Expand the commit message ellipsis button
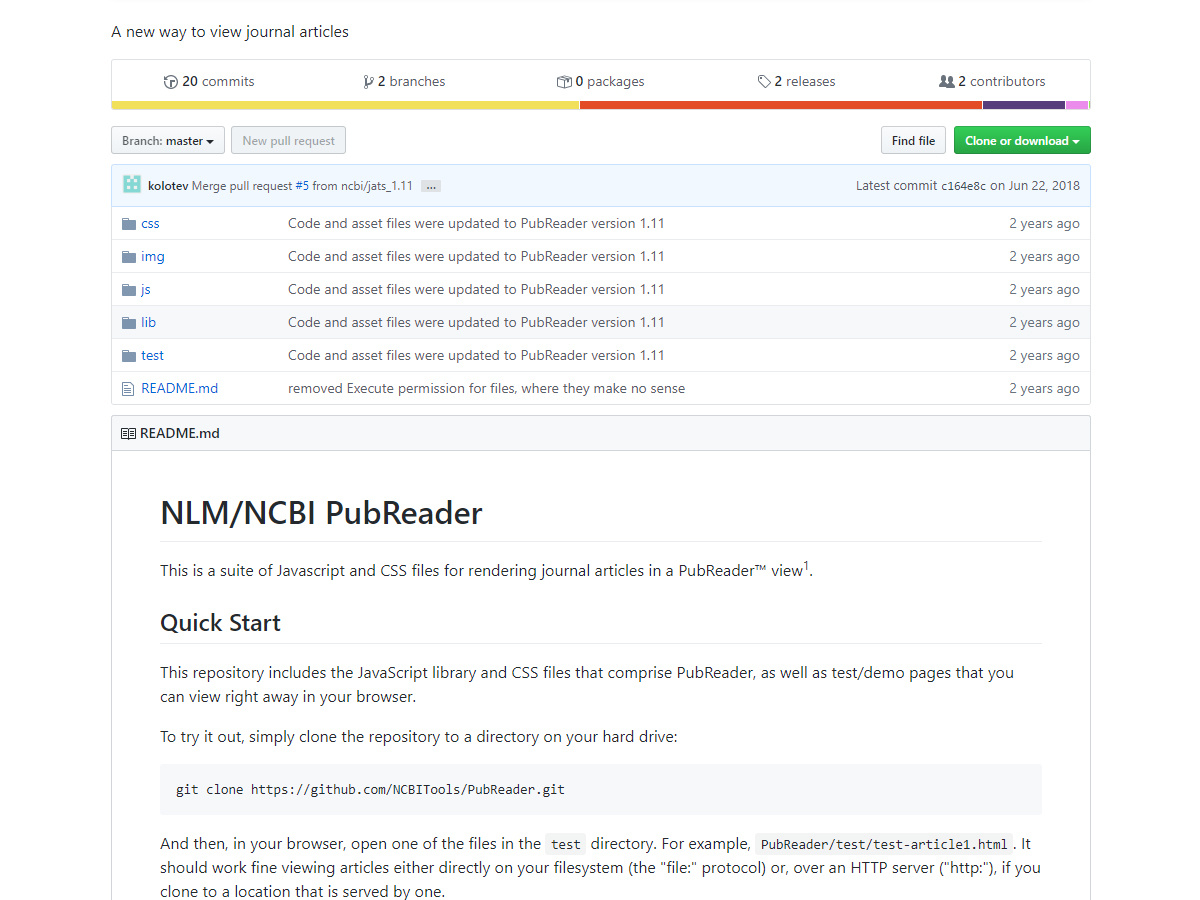 tap(431, 186)
